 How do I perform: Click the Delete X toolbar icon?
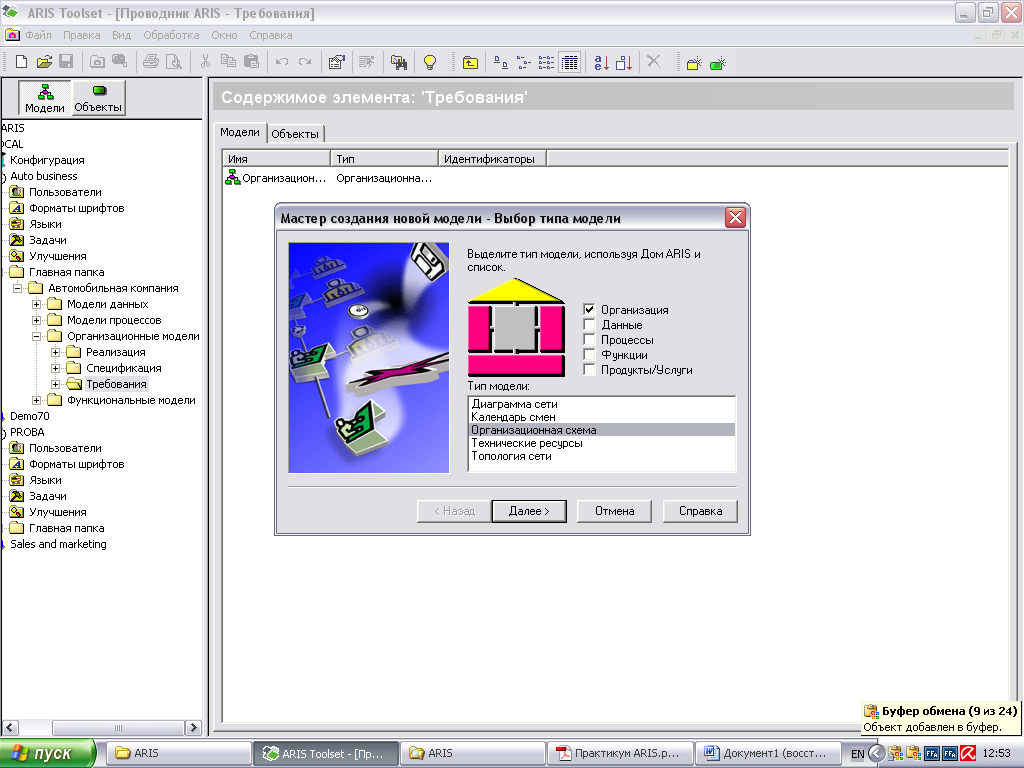(654, 62)
